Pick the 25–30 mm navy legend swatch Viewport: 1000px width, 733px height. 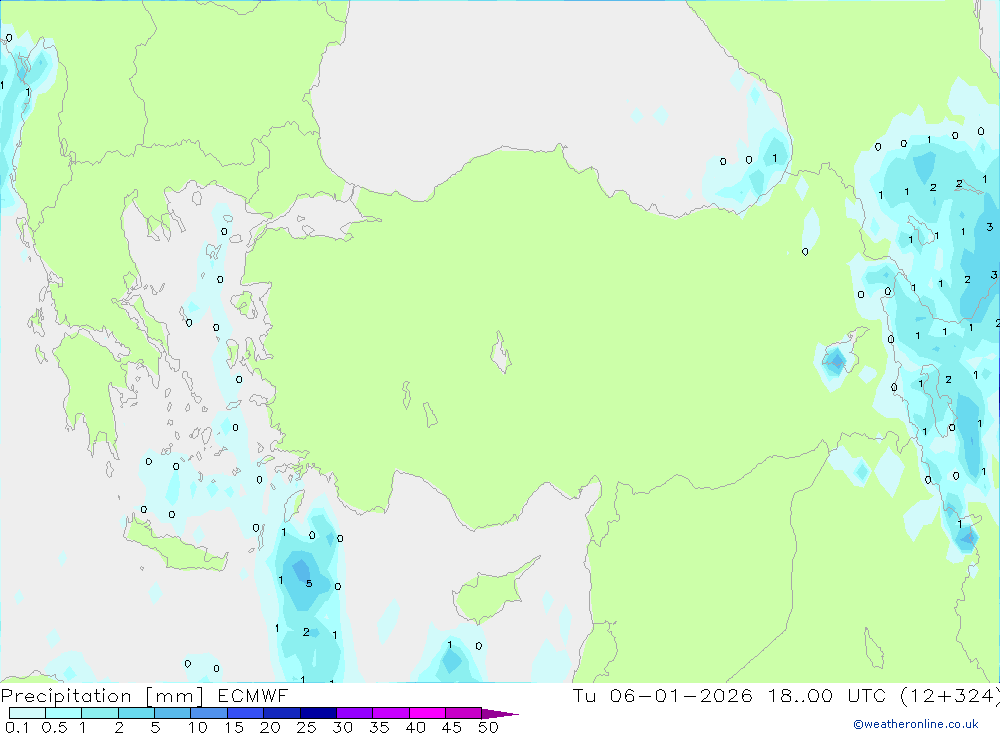coord(318,713)
